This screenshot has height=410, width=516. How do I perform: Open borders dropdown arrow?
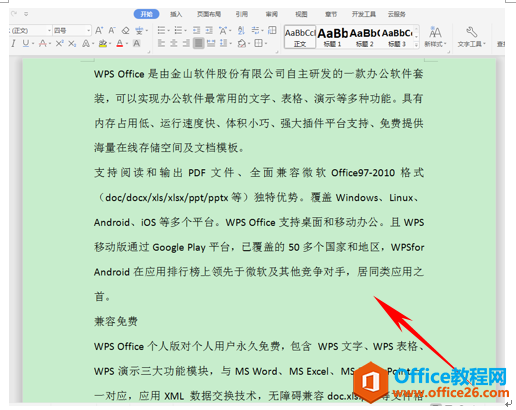266,44
